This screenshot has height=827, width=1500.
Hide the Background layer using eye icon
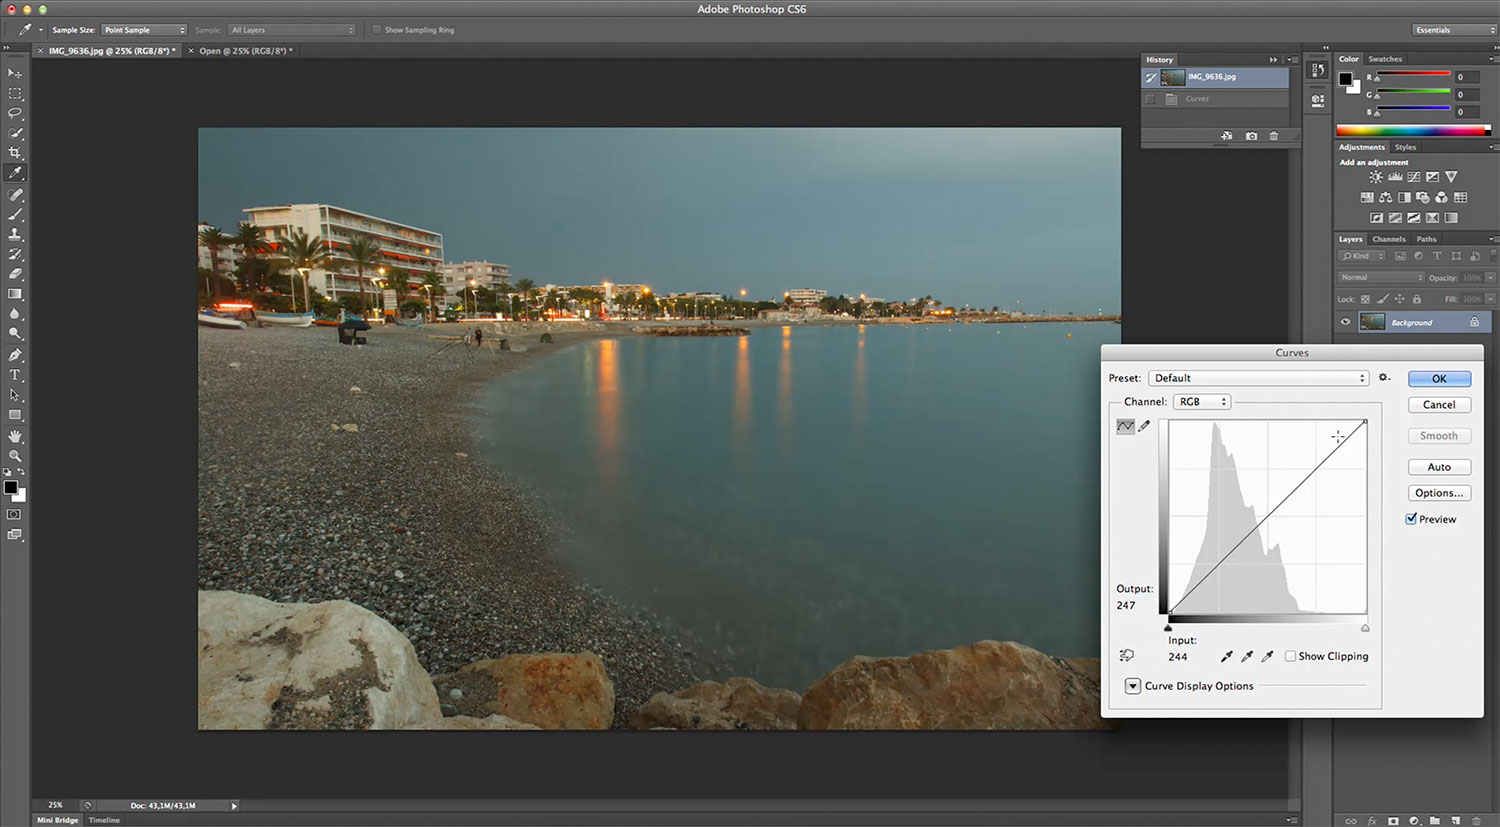(1345, 322)
